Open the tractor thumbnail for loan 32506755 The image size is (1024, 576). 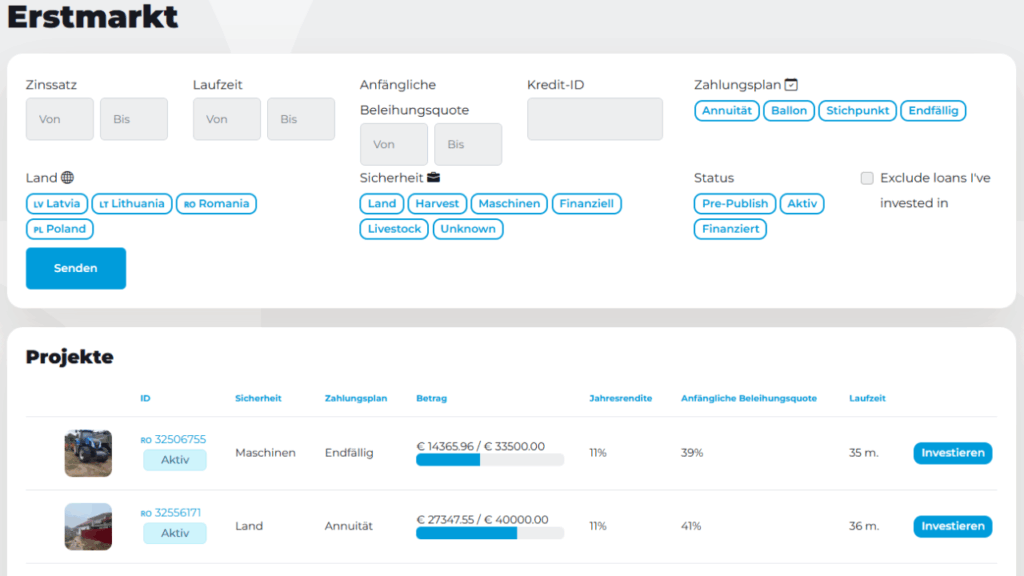click(88, 453)
